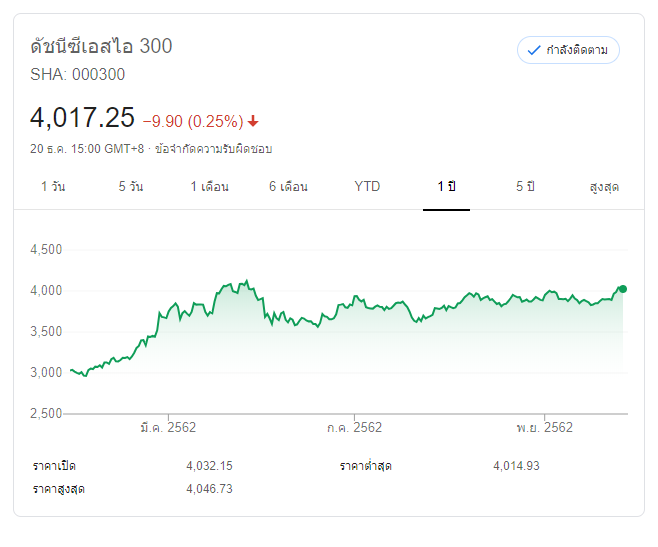The height and width of the screenshot is (547, 658).
Task: Switch to the 1 วัน range tab
Action: [53, 187]
